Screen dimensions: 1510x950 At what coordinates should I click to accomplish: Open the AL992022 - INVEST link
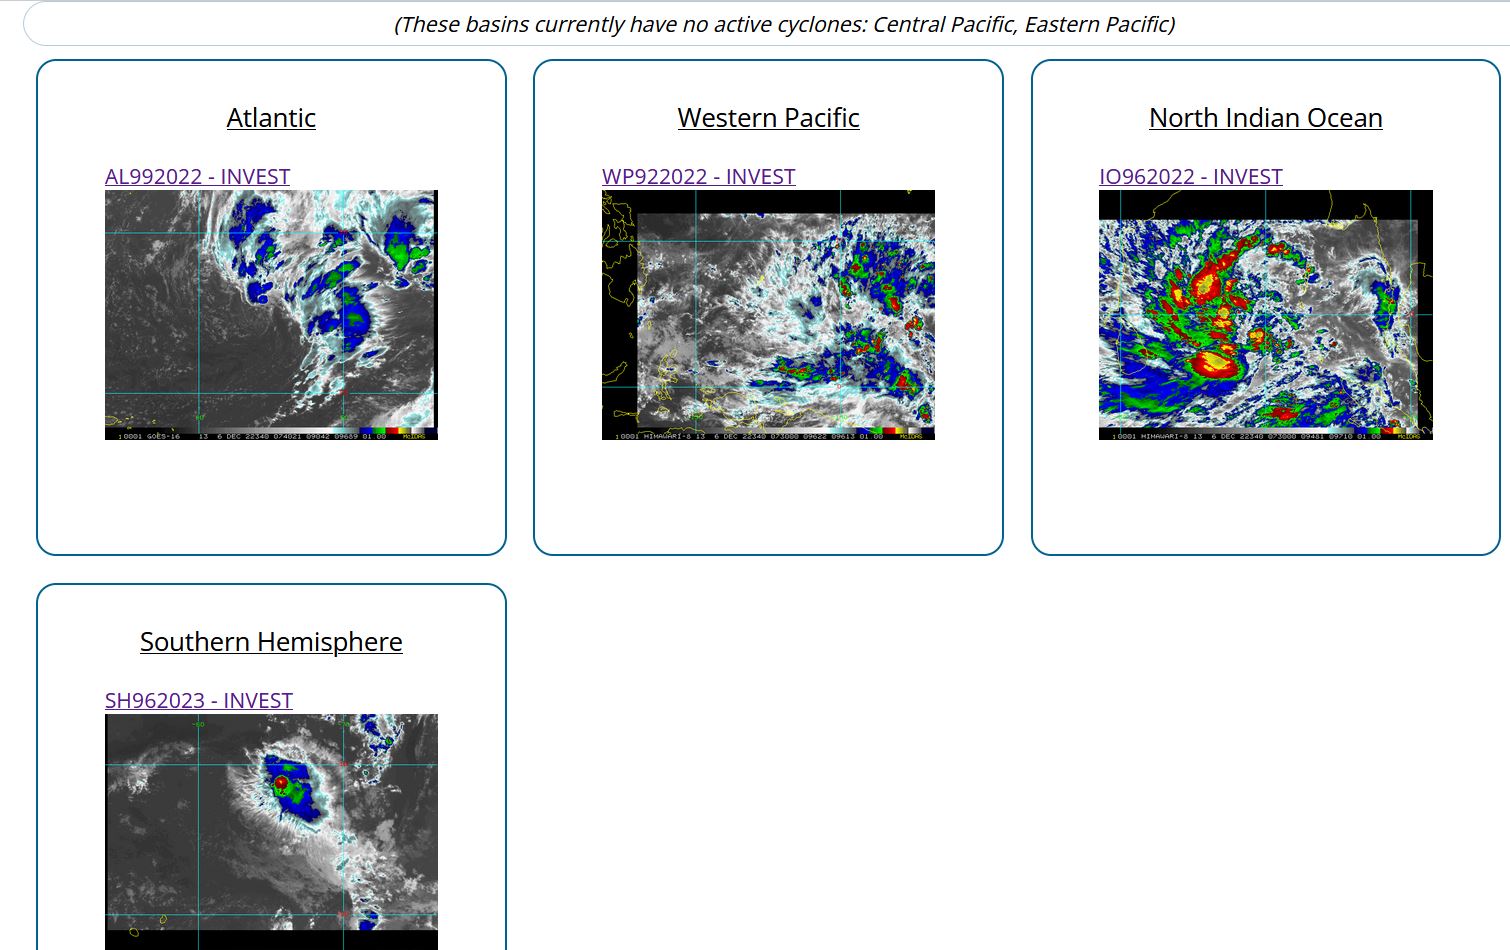(x=197, y=177)
